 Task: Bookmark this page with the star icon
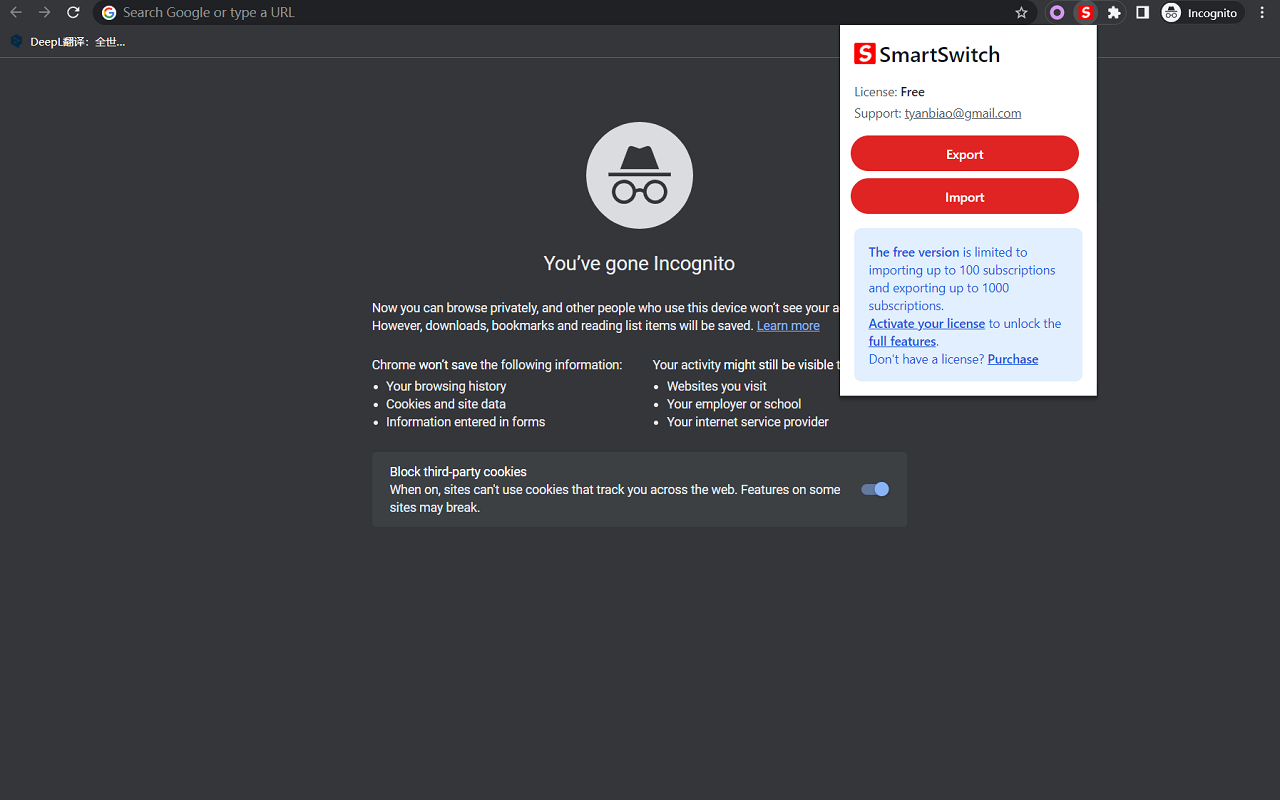pos(1021,13)
